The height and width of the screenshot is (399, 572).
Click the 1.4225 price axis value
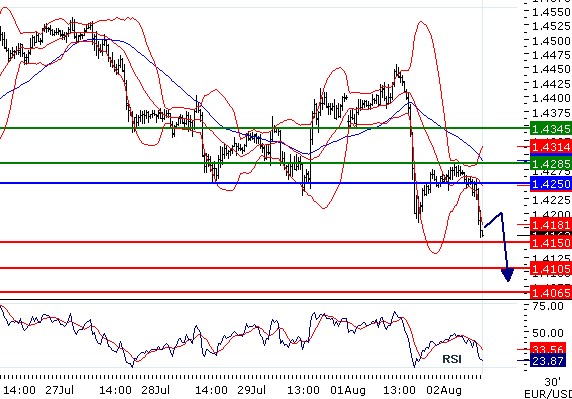pos(551,200)
